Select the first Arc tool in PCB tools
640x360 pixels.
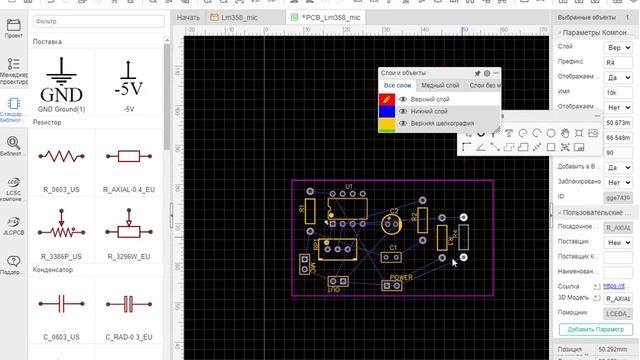tap(522, 133)
